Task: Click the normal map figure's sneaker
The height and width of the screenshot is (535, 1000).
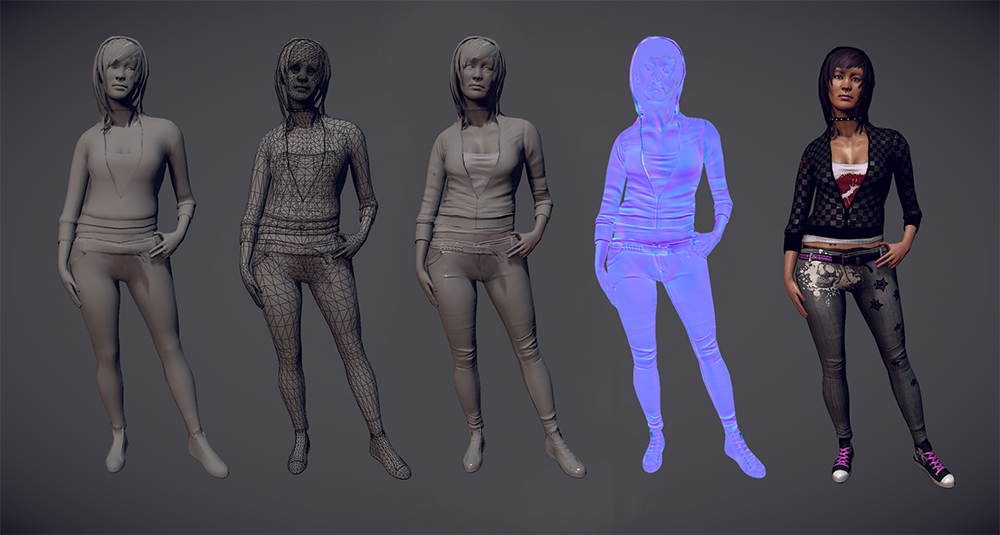Action: tap(744, 454)
